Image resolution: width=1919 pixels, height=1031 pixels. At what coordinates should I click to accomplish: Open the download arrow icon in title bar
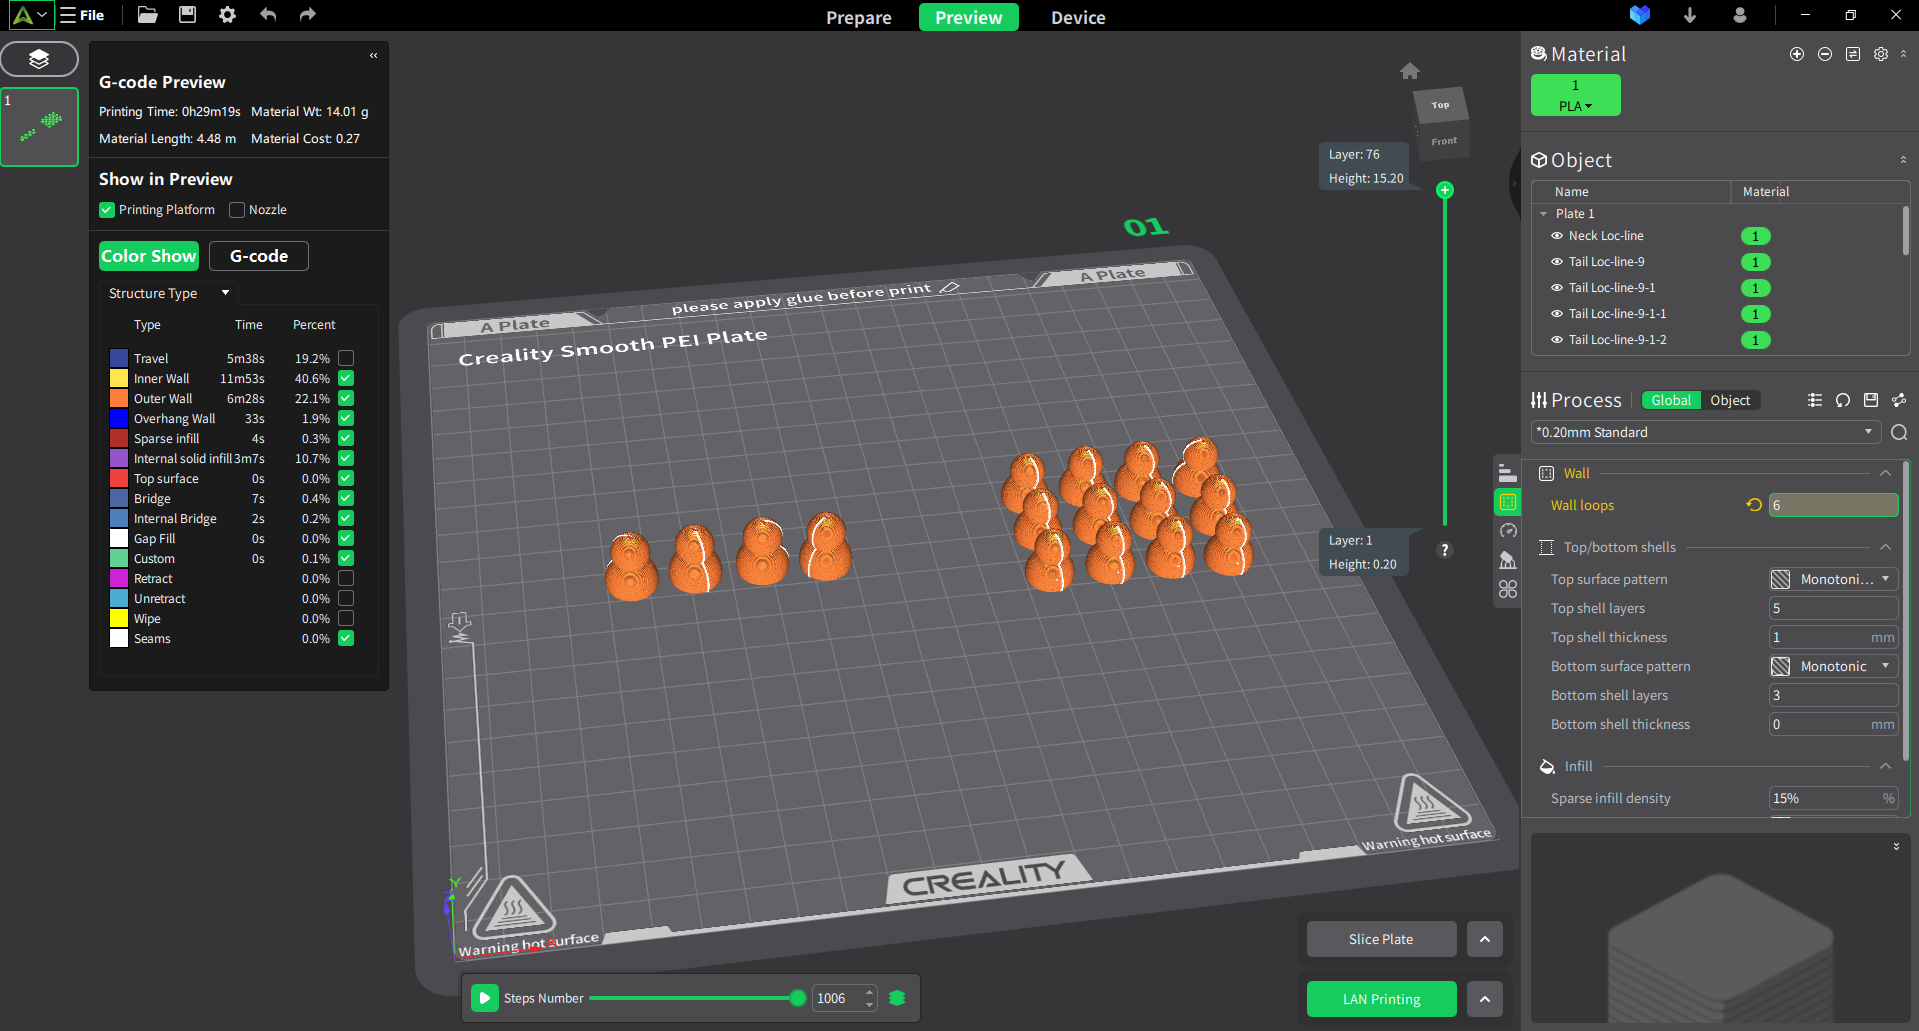(1690, 15)
